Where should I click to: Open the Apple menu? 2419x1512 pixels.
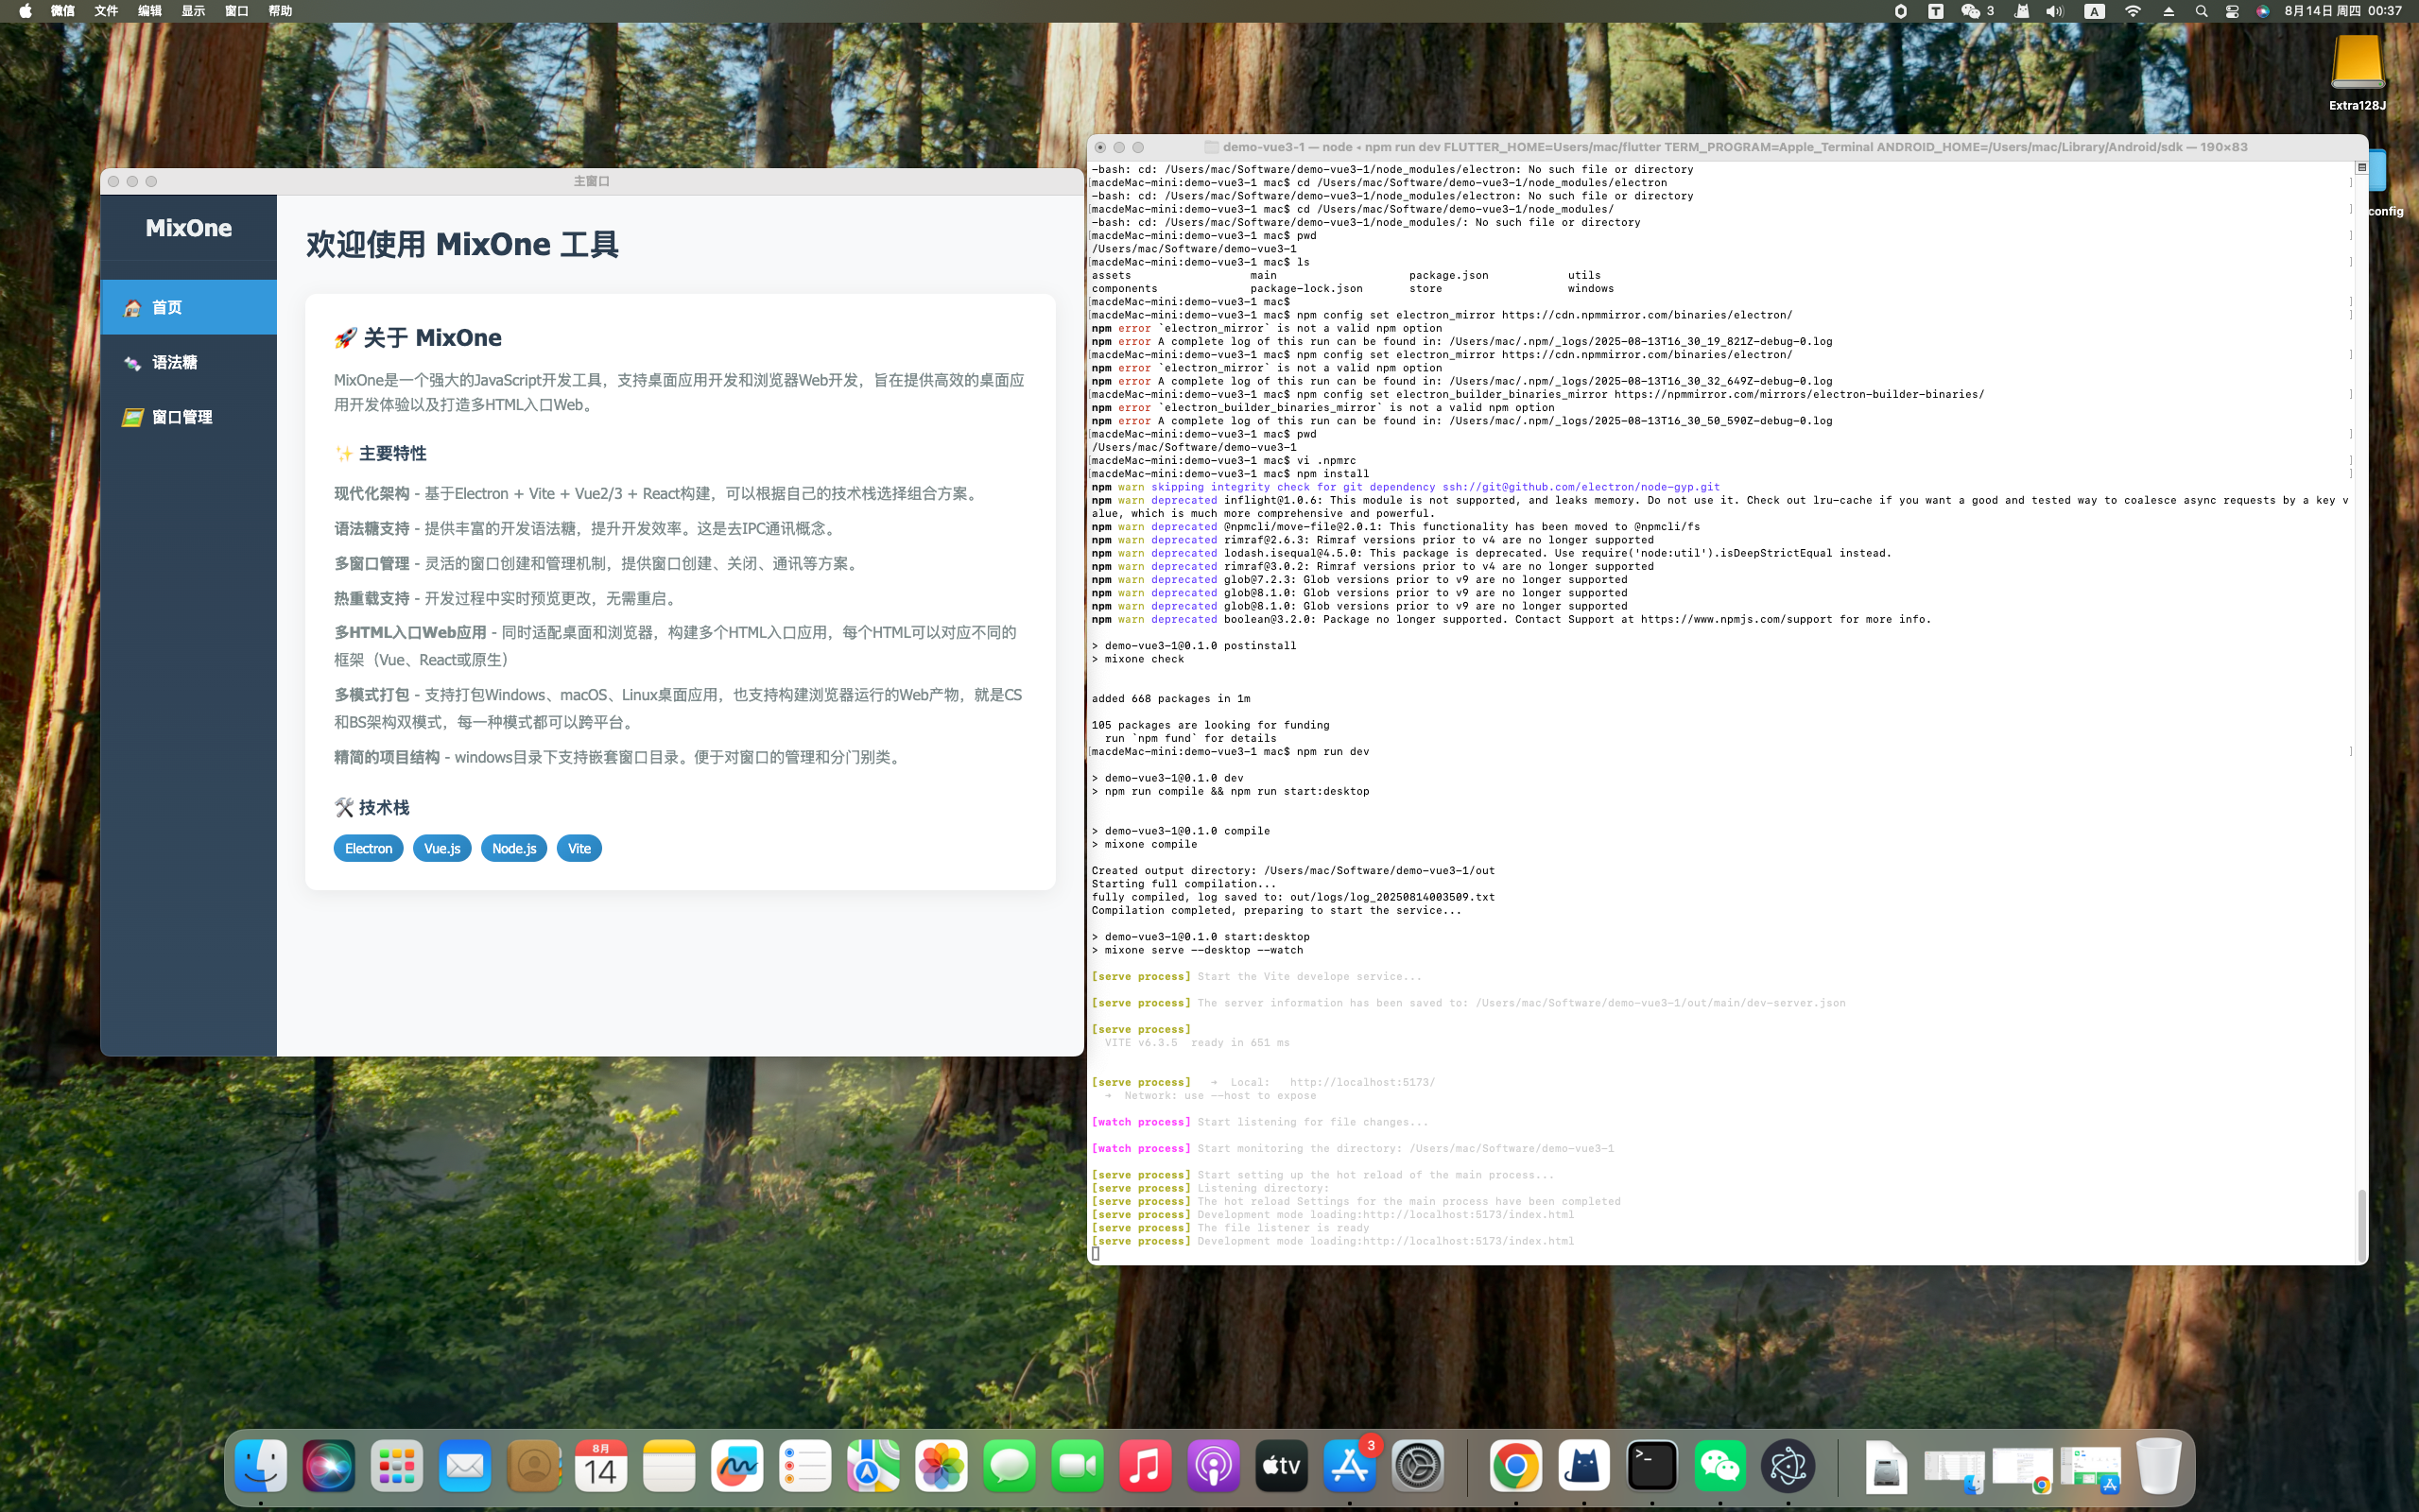coord(25,11)
